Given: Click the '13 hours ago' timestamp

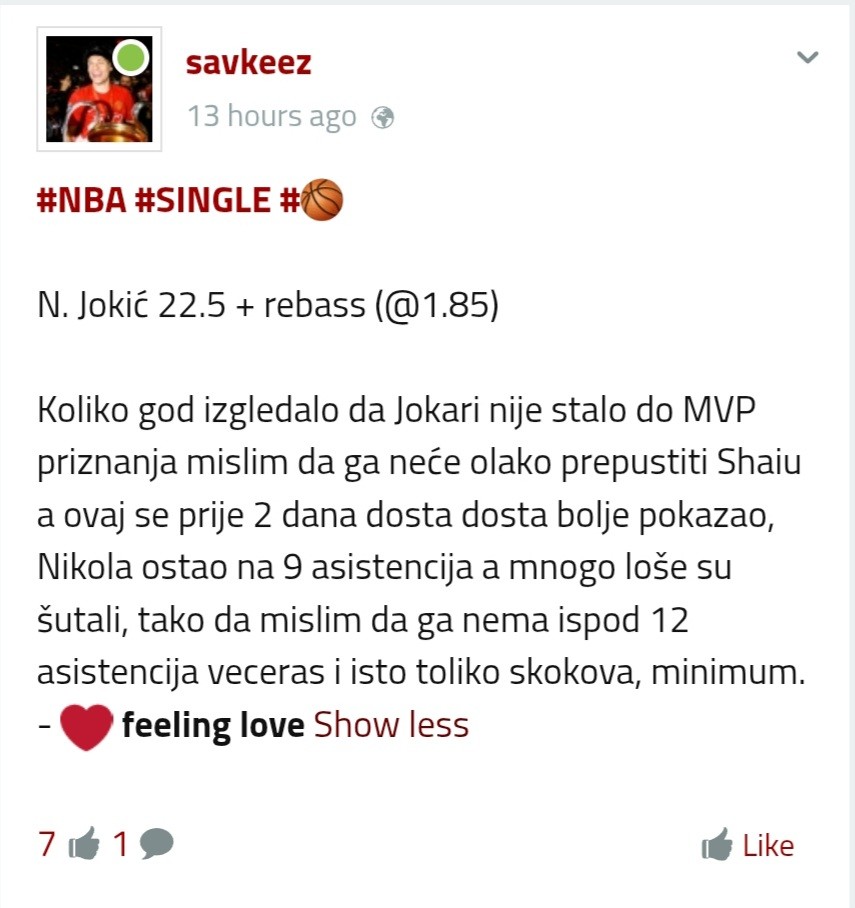Looking at the screenshot, I should click(x=272, y=116).
